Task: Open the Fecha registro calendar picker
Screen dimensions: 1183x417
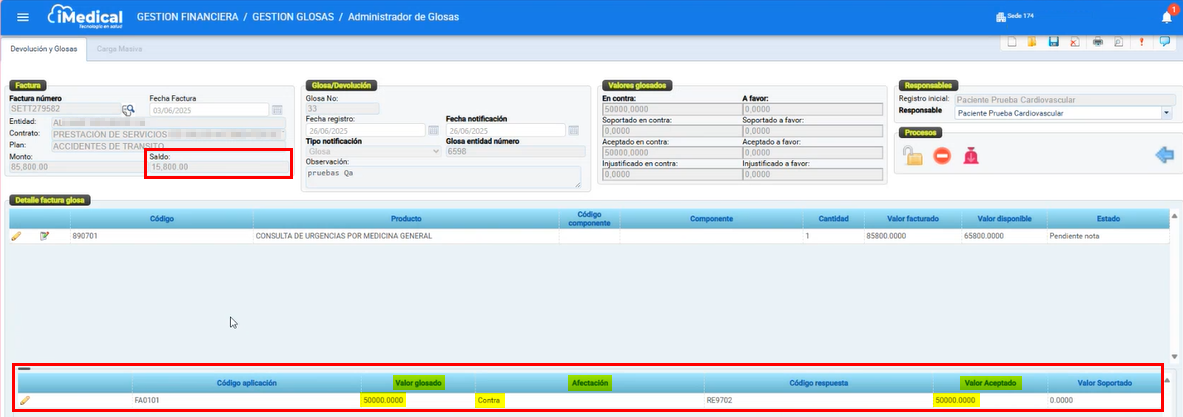Action: tap(434, 130)
